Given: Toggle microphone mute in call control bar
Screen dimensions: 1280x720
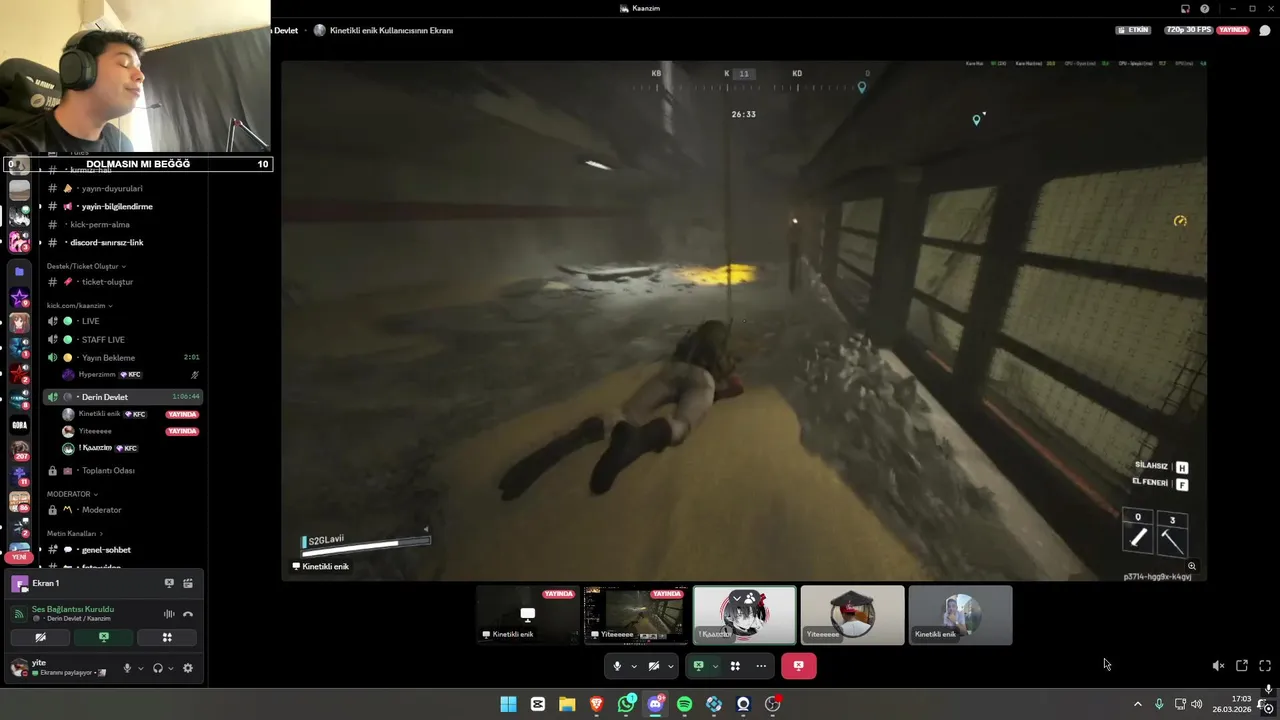Looking at the screenshot, I should tap(617, 666).
